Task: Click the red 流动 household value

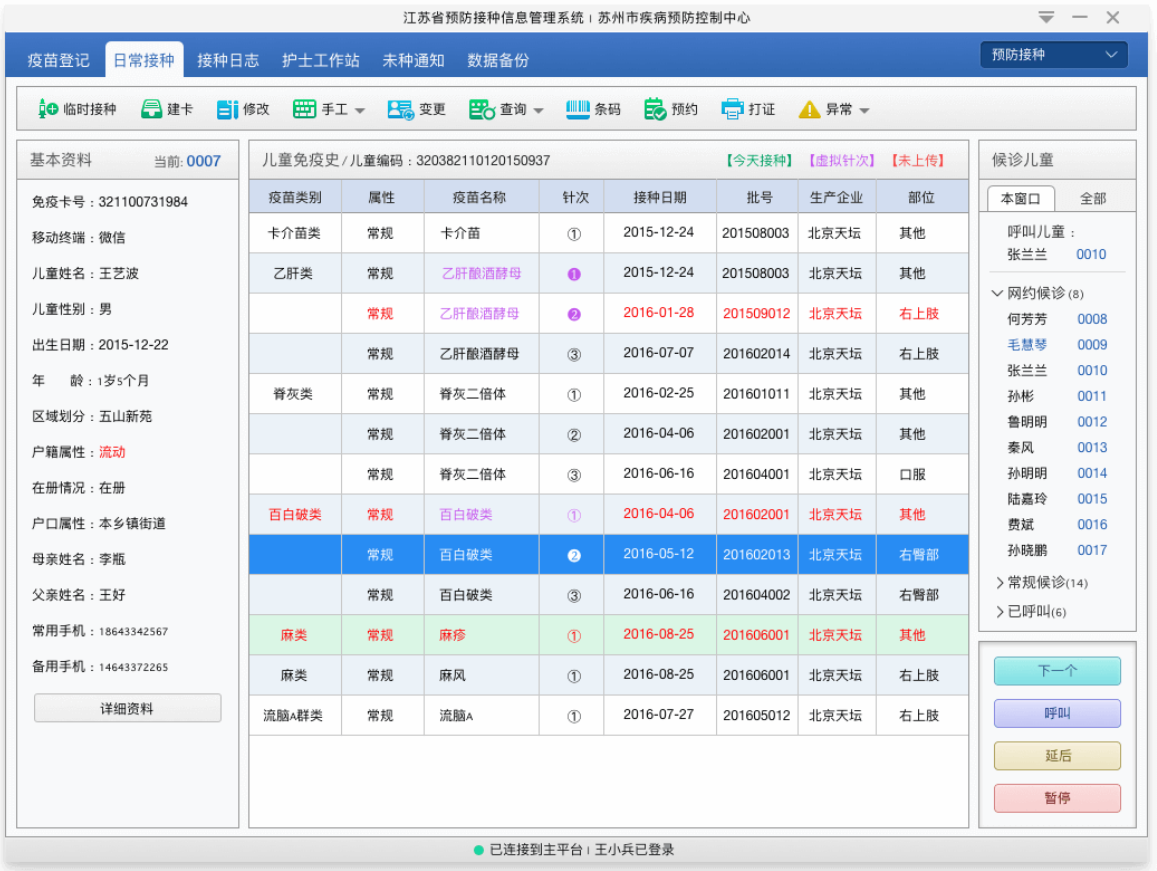Action: (x=112, y=452)
